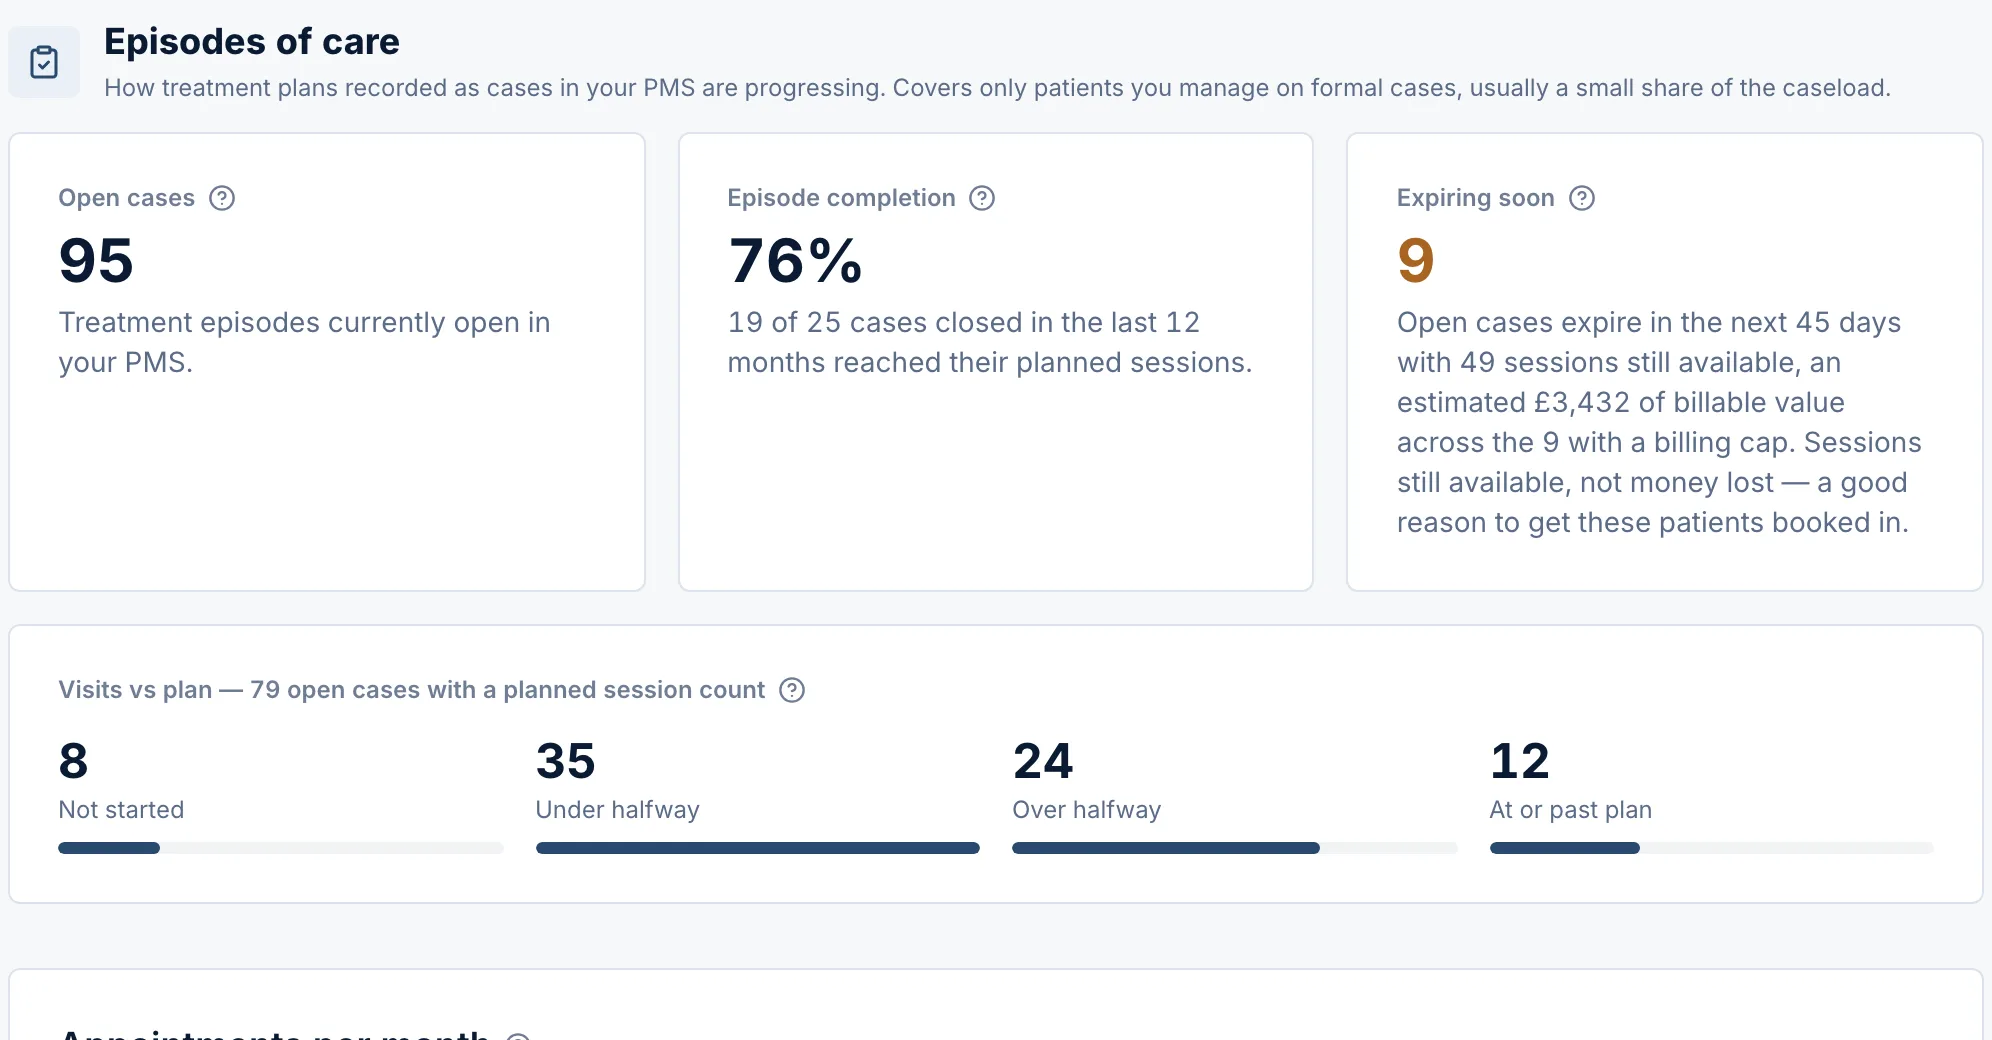
Task: Show help for Visits vs plan
Action: (792, 690)
